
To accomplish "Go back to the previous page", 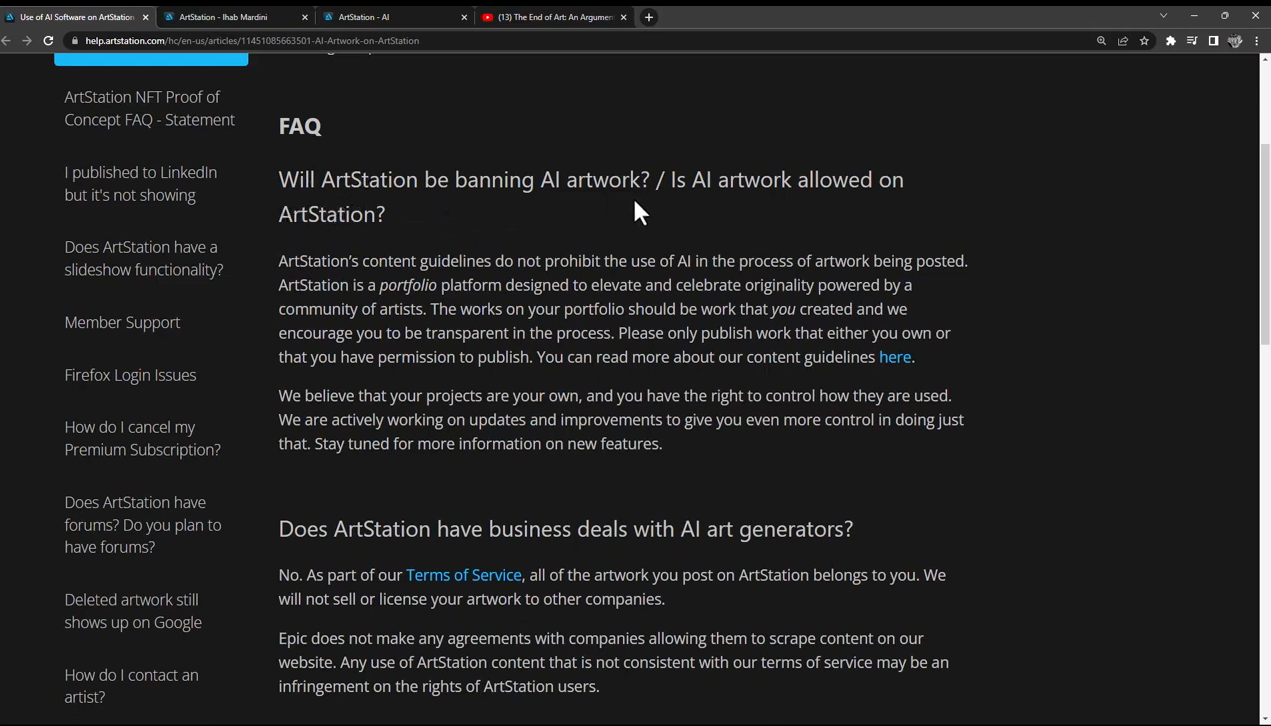I will [x=7, y=41].
